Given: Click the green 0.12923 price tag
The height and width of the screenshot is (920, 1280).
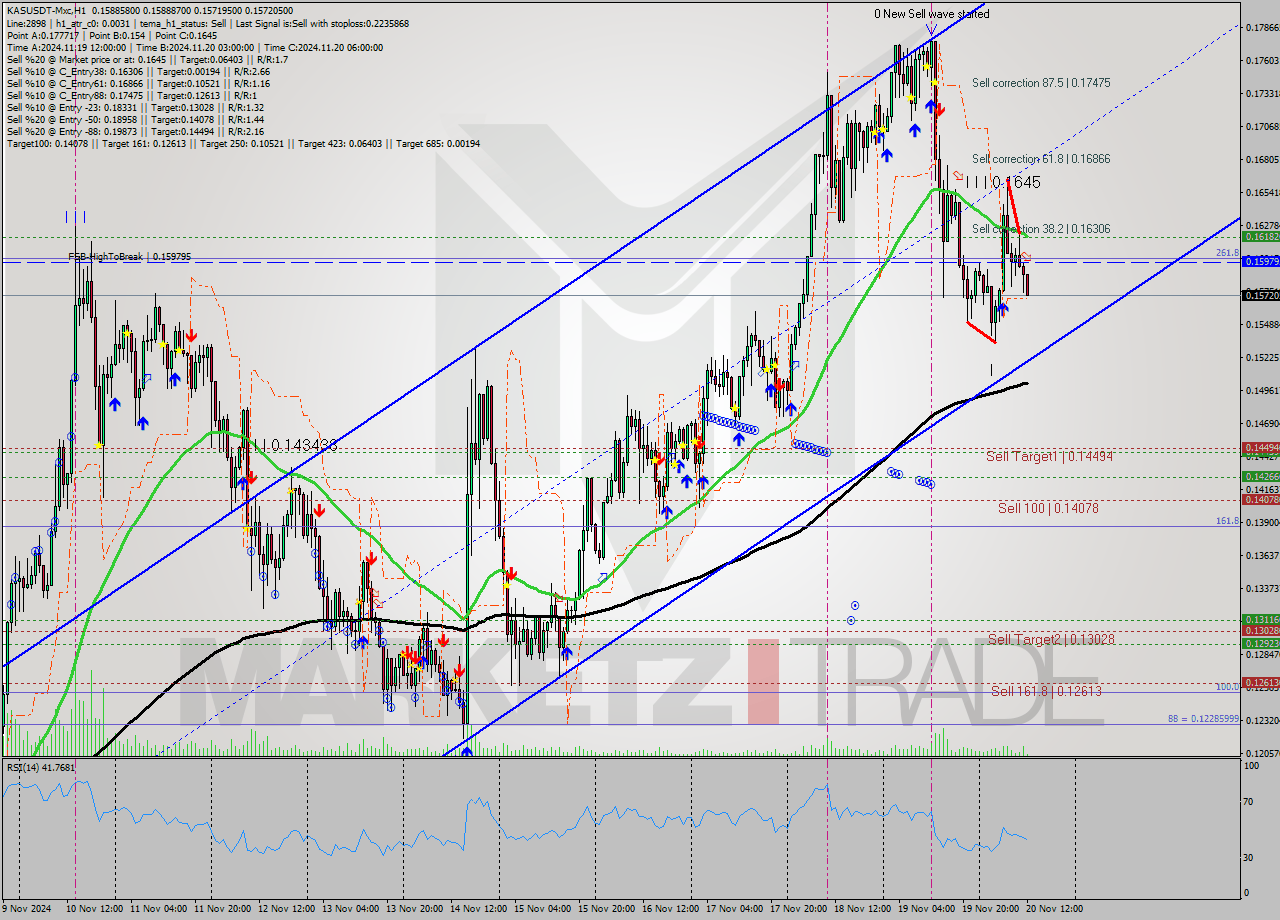Looking at the screenshot, I should (1260, 643).
